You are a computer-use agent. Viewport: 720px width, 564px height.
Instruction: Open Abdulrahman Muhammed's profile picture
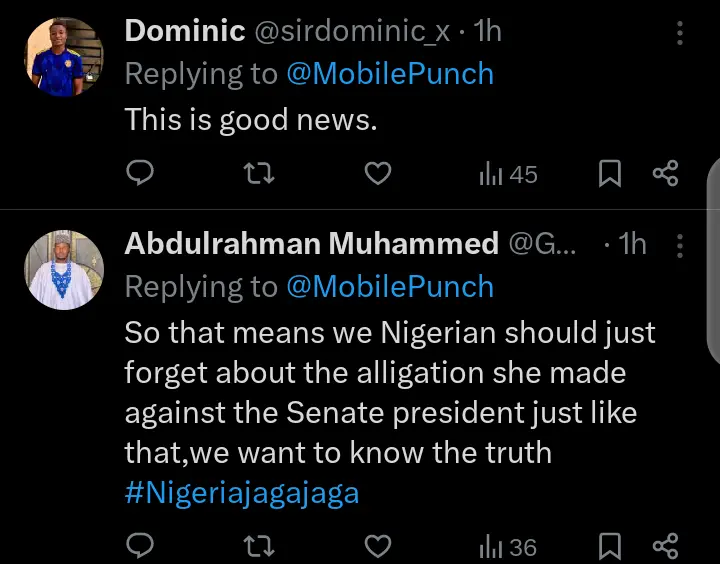point(64,270)
